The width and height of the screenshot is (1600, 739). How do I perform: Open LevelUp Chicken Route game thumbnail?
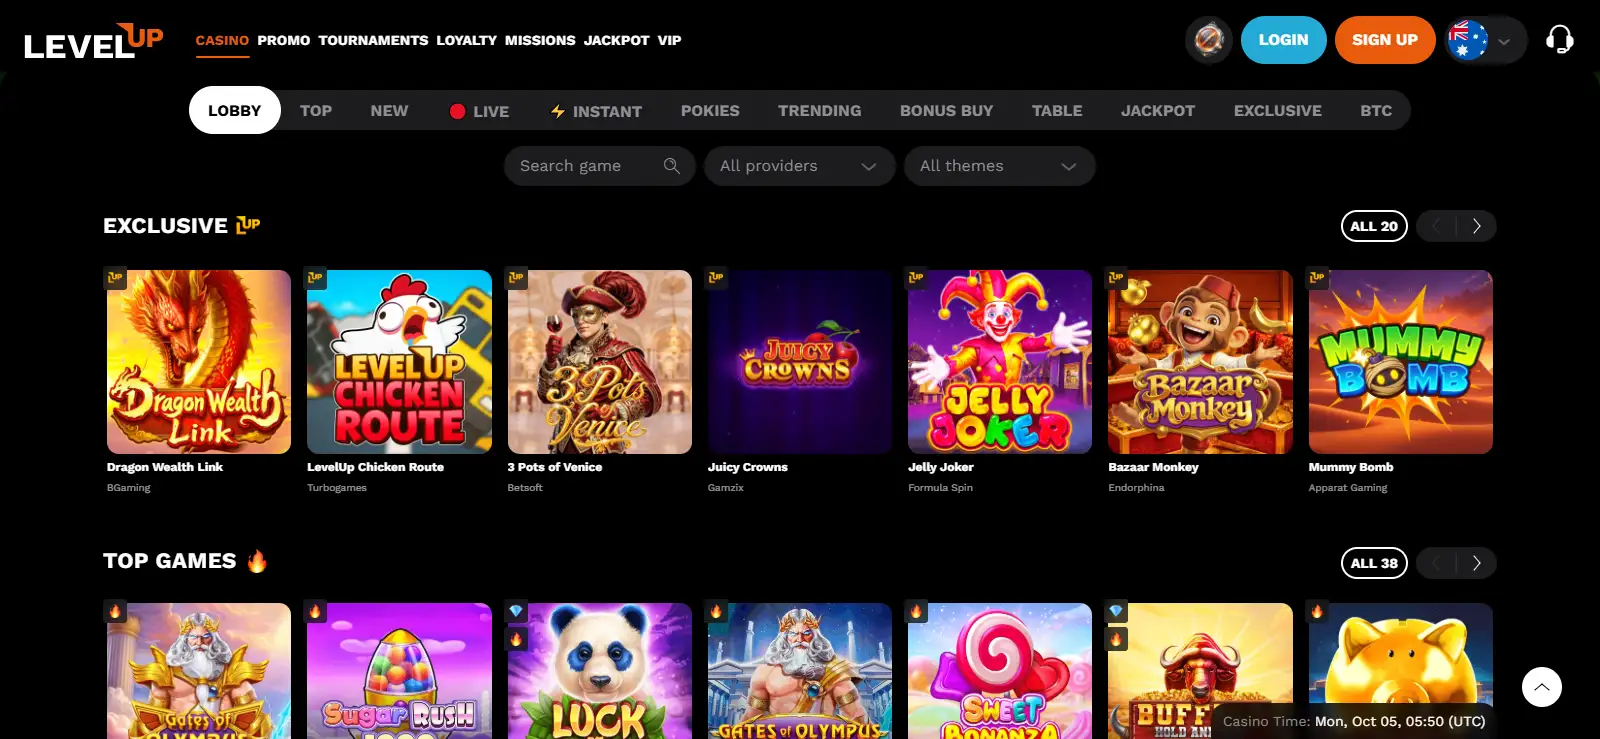[x=399, y=362]
